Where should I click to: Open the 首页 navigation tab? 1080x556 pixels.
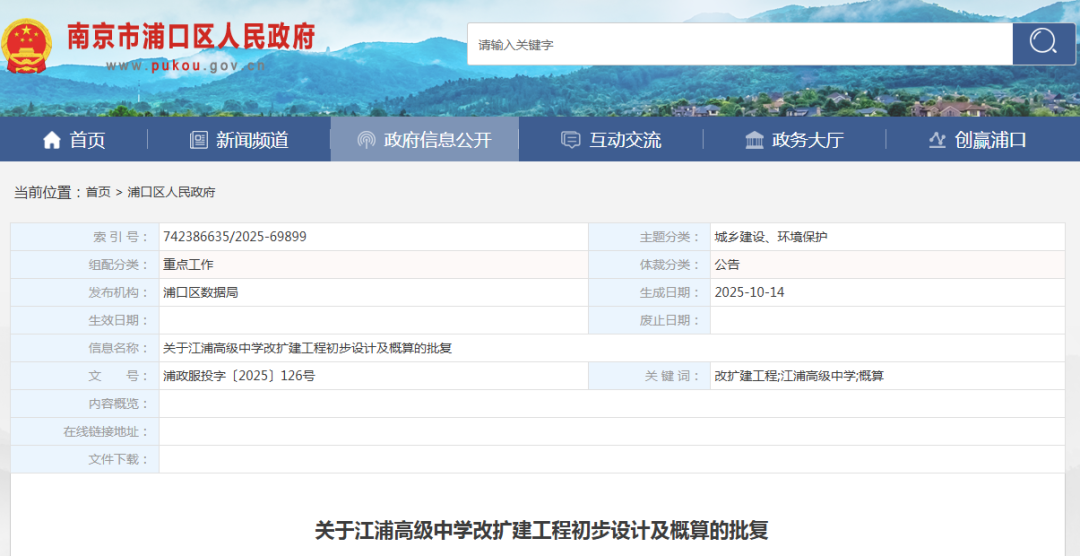coord(87,140)
